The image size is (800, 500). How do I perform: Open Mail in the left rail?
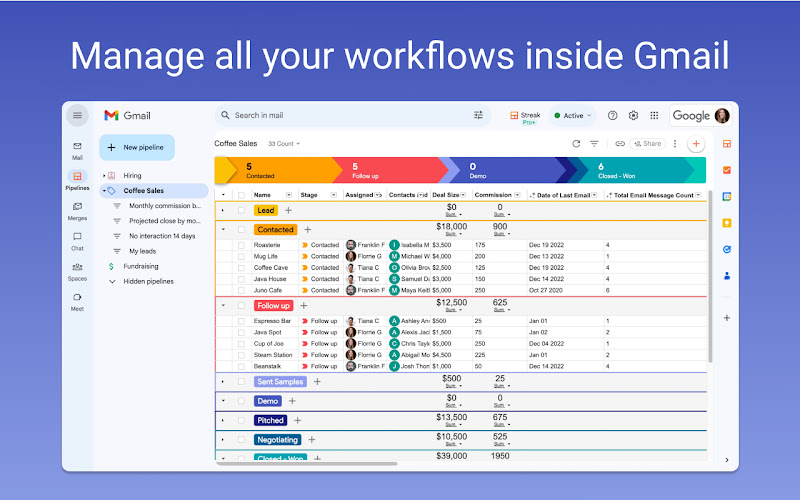pyautogui.click(x=78, y=151)
